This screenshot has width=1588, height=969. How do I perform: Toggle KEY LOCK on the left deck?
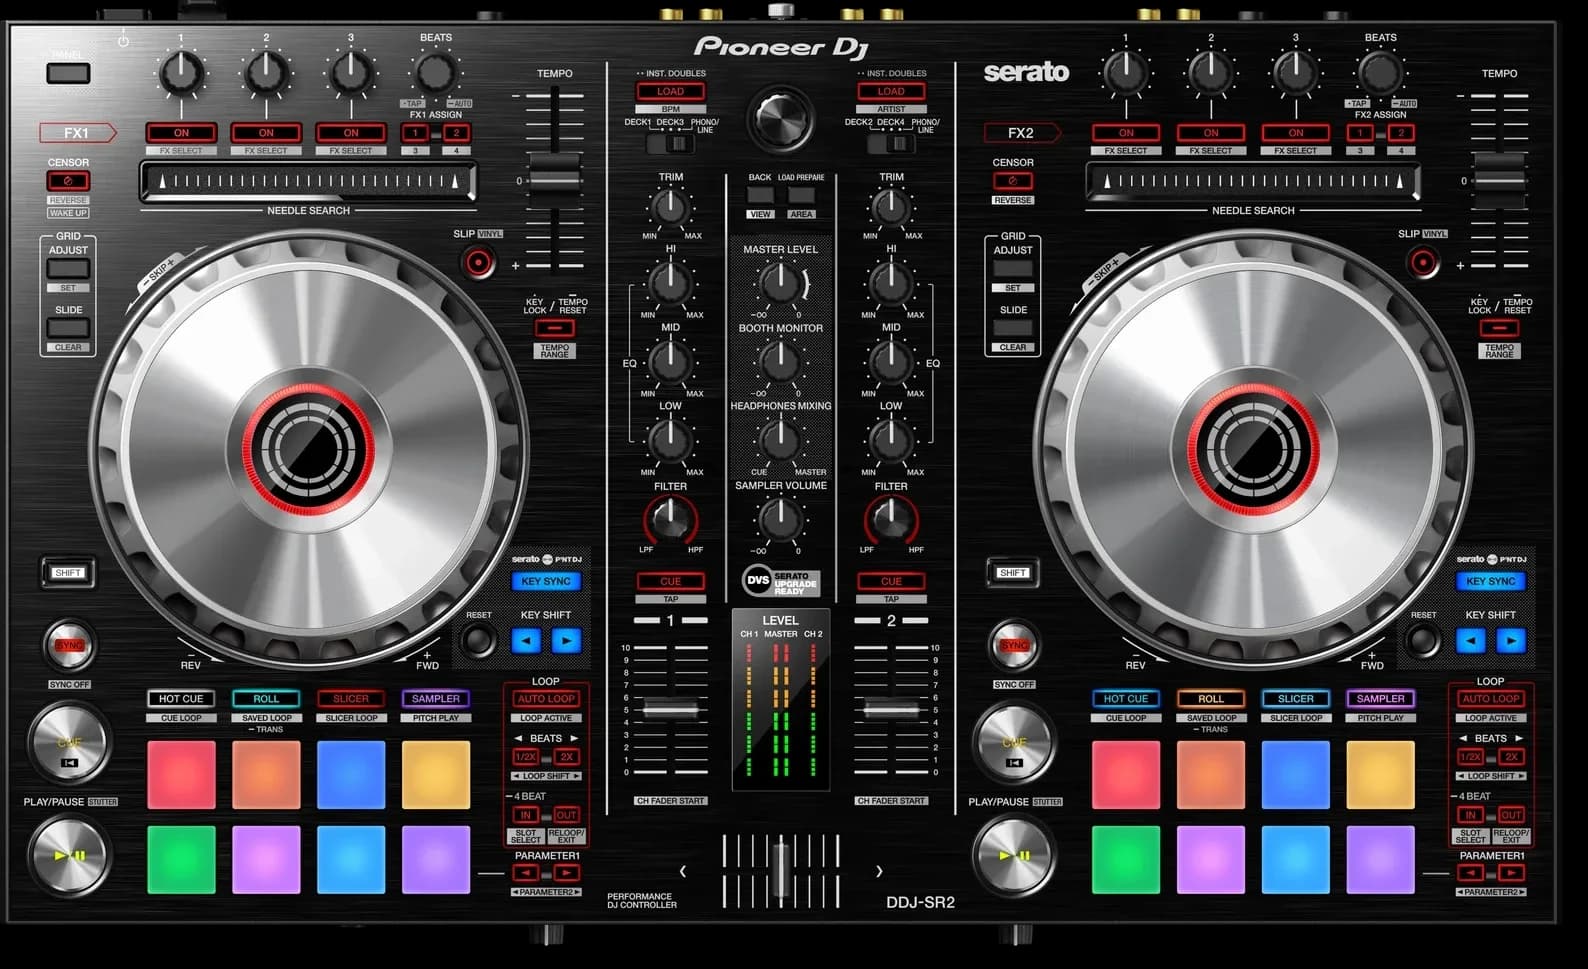(x=554, y=328)
